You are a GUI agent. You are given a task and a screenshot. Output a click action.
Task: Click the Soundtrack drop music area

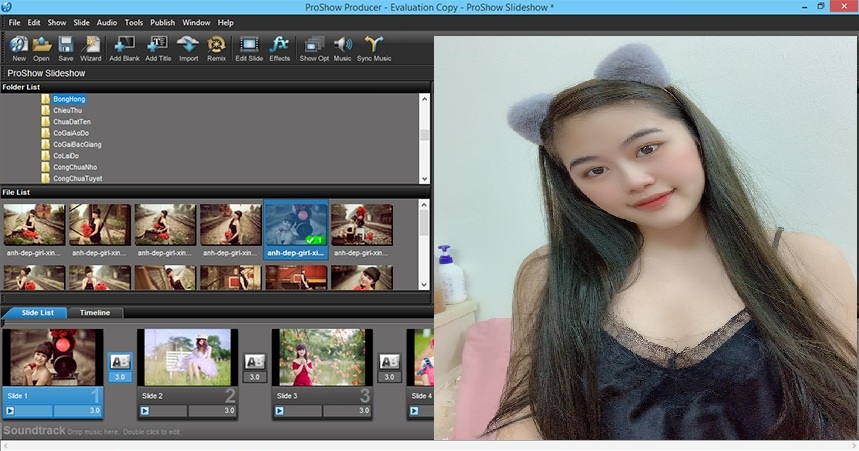point(217,431)
